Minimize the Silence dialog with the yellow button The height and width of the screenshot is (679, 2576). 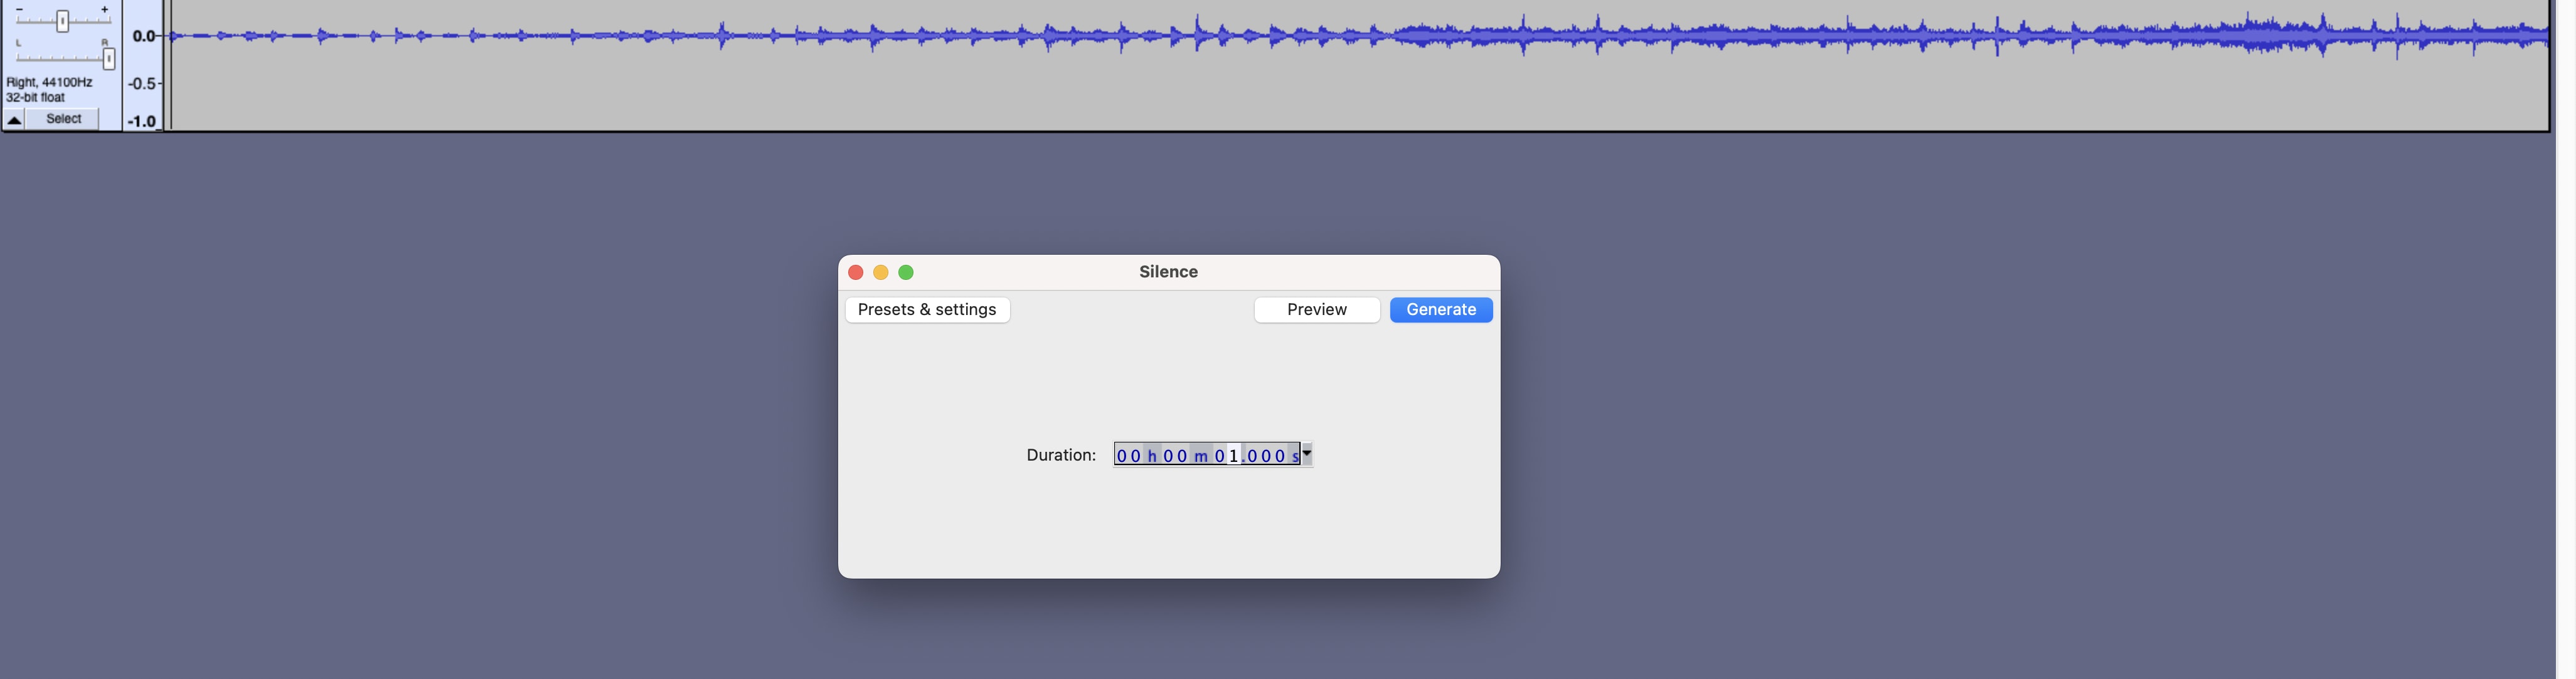click(x=880, y=272)
